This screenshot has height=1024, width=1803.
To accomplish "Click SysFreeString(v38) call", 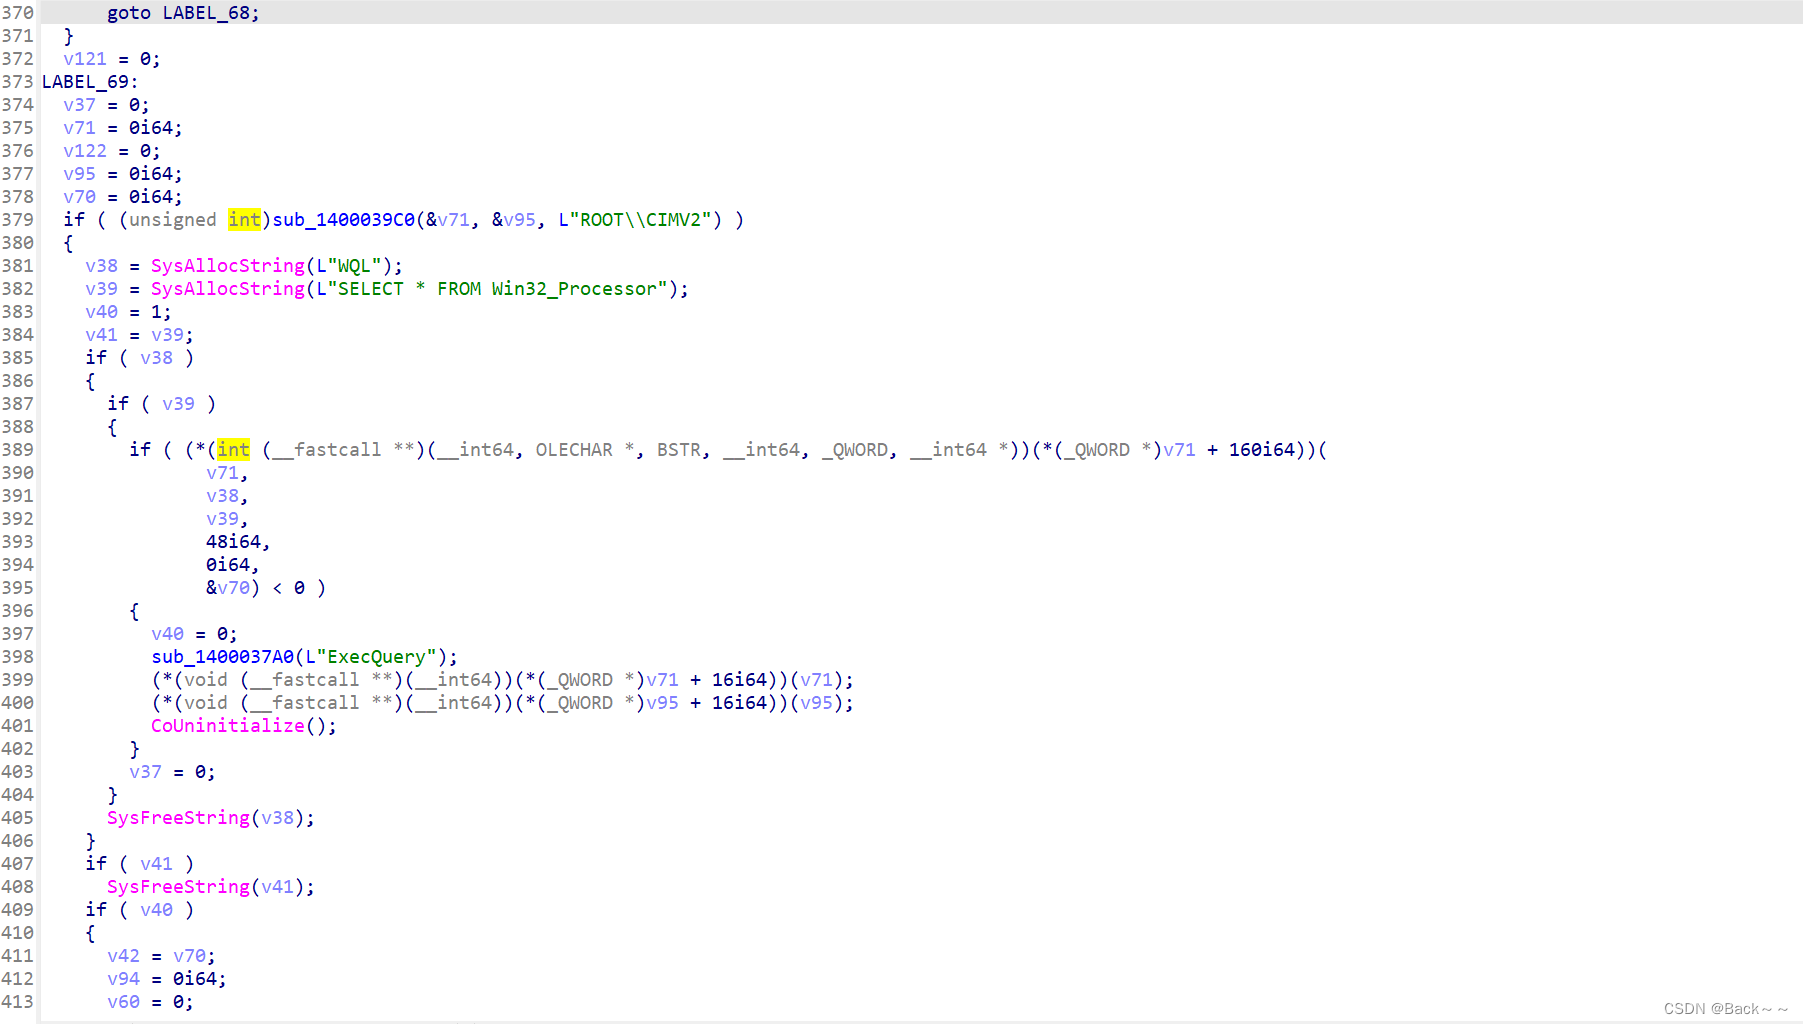I will tap(211, 818).
